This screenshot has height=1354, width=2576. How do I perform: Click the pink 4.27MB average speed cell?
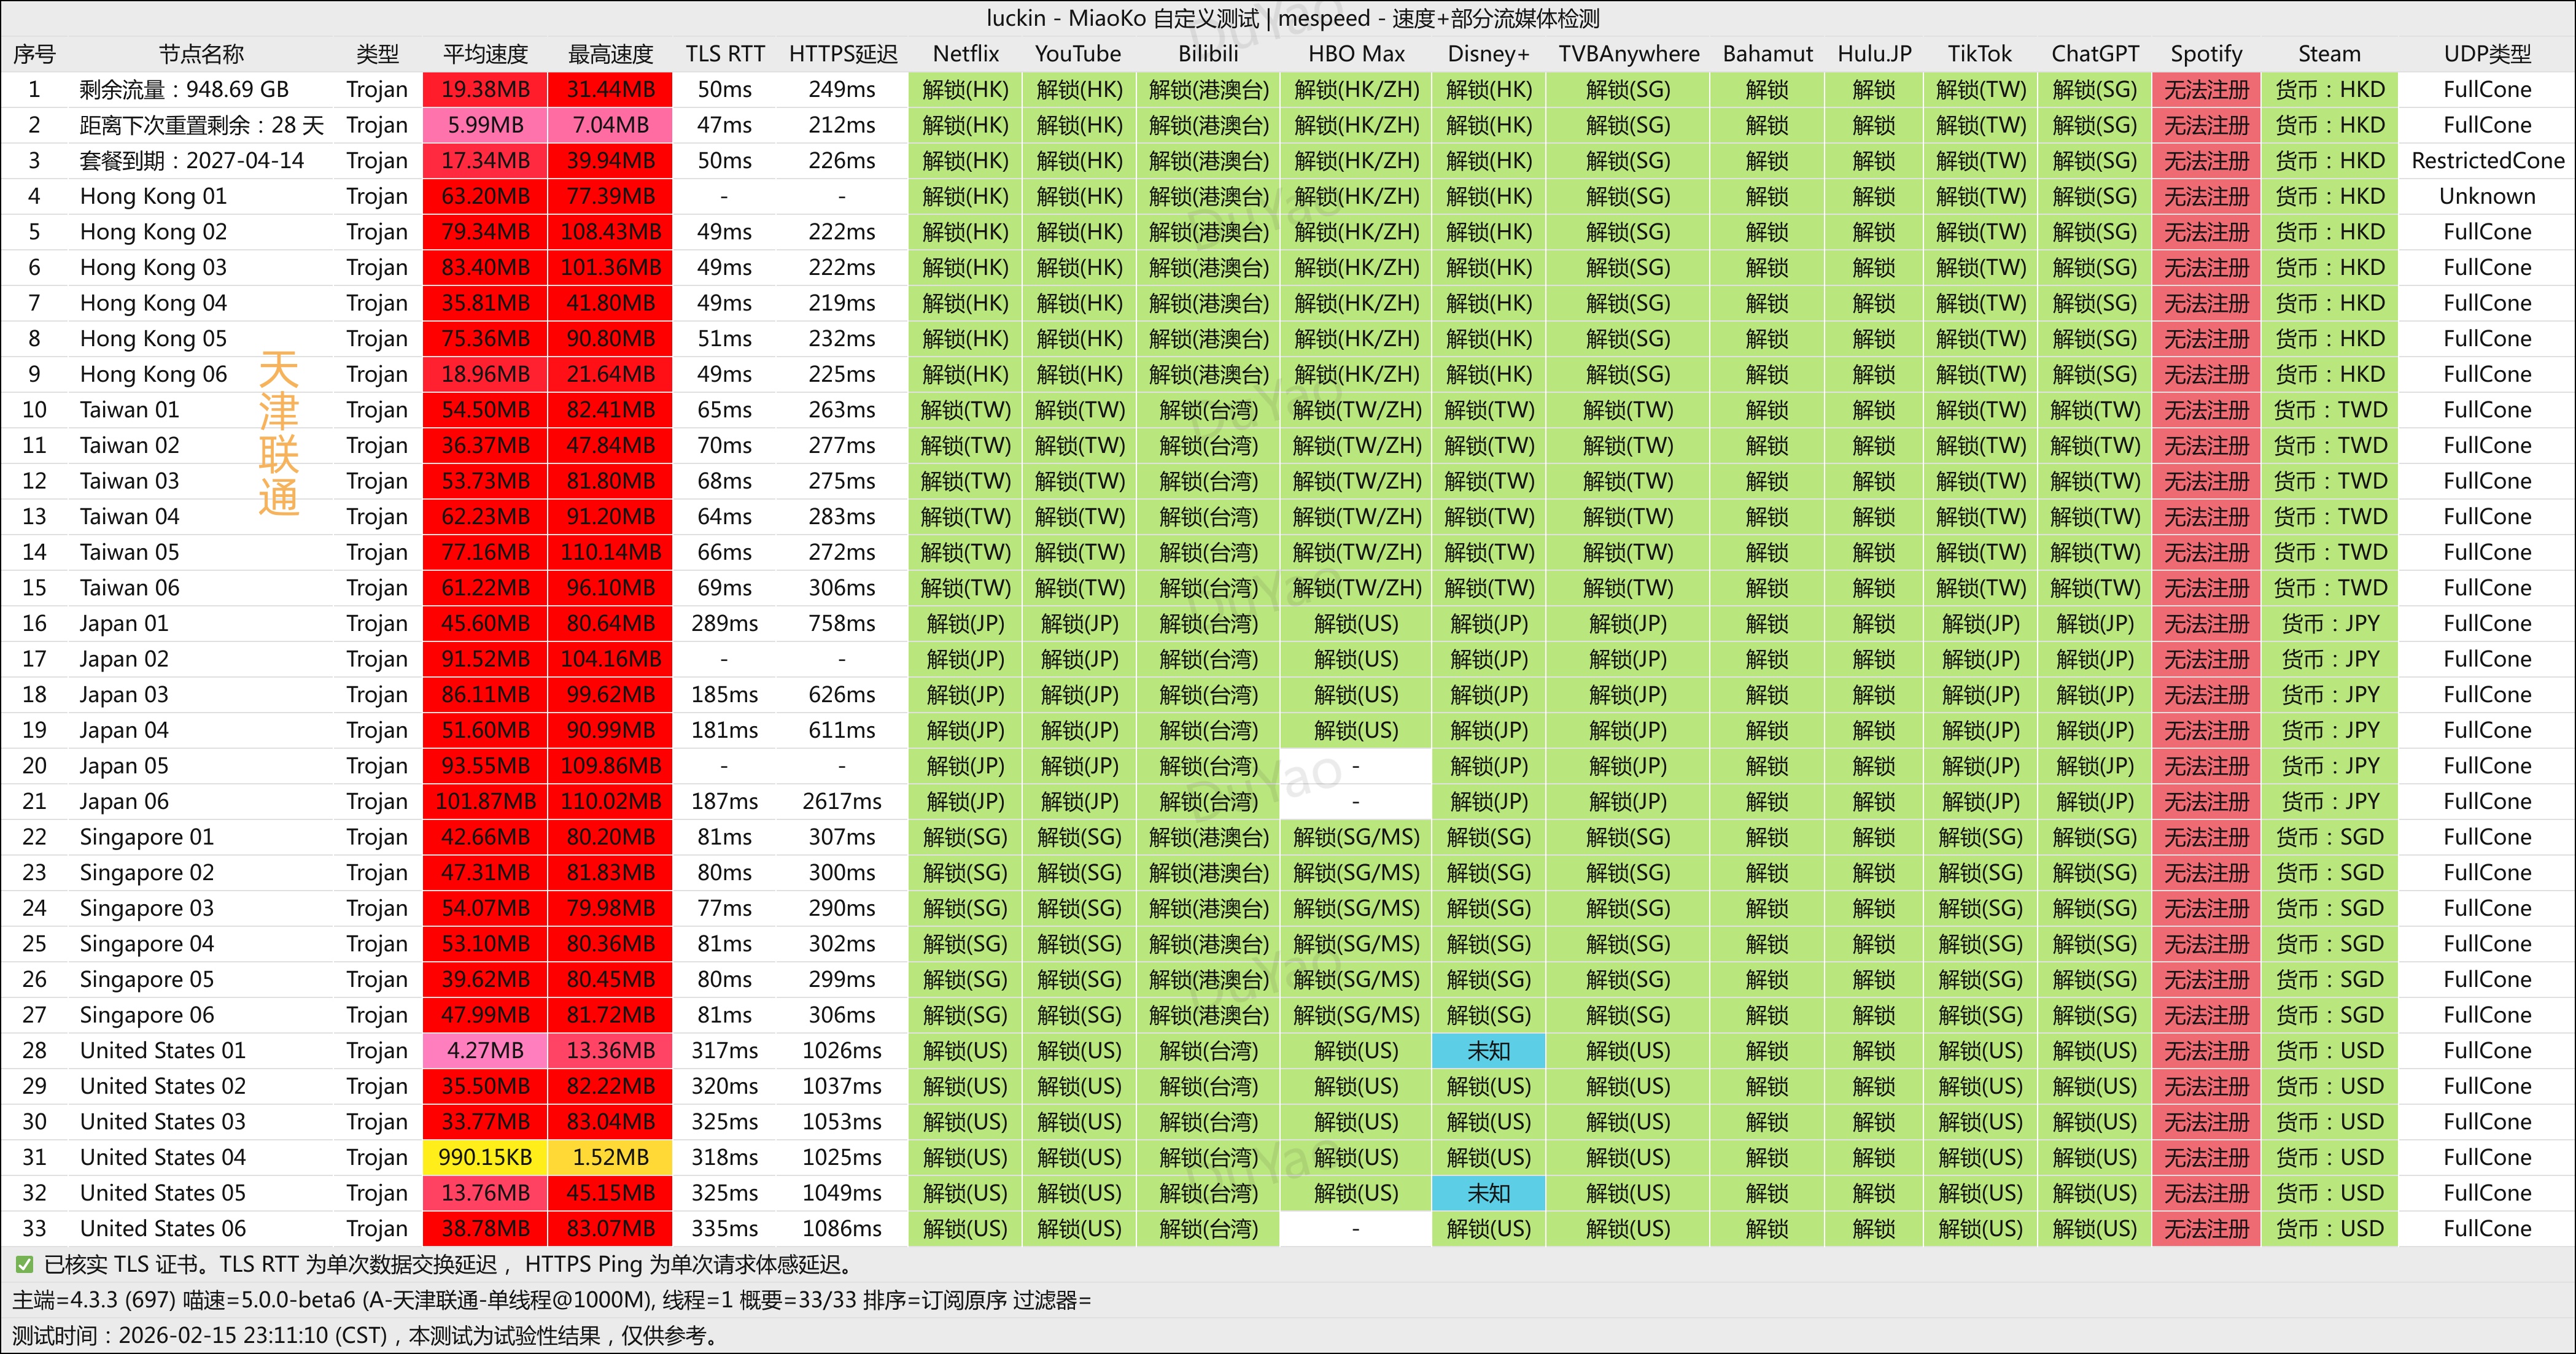(x=485, y=1050)
